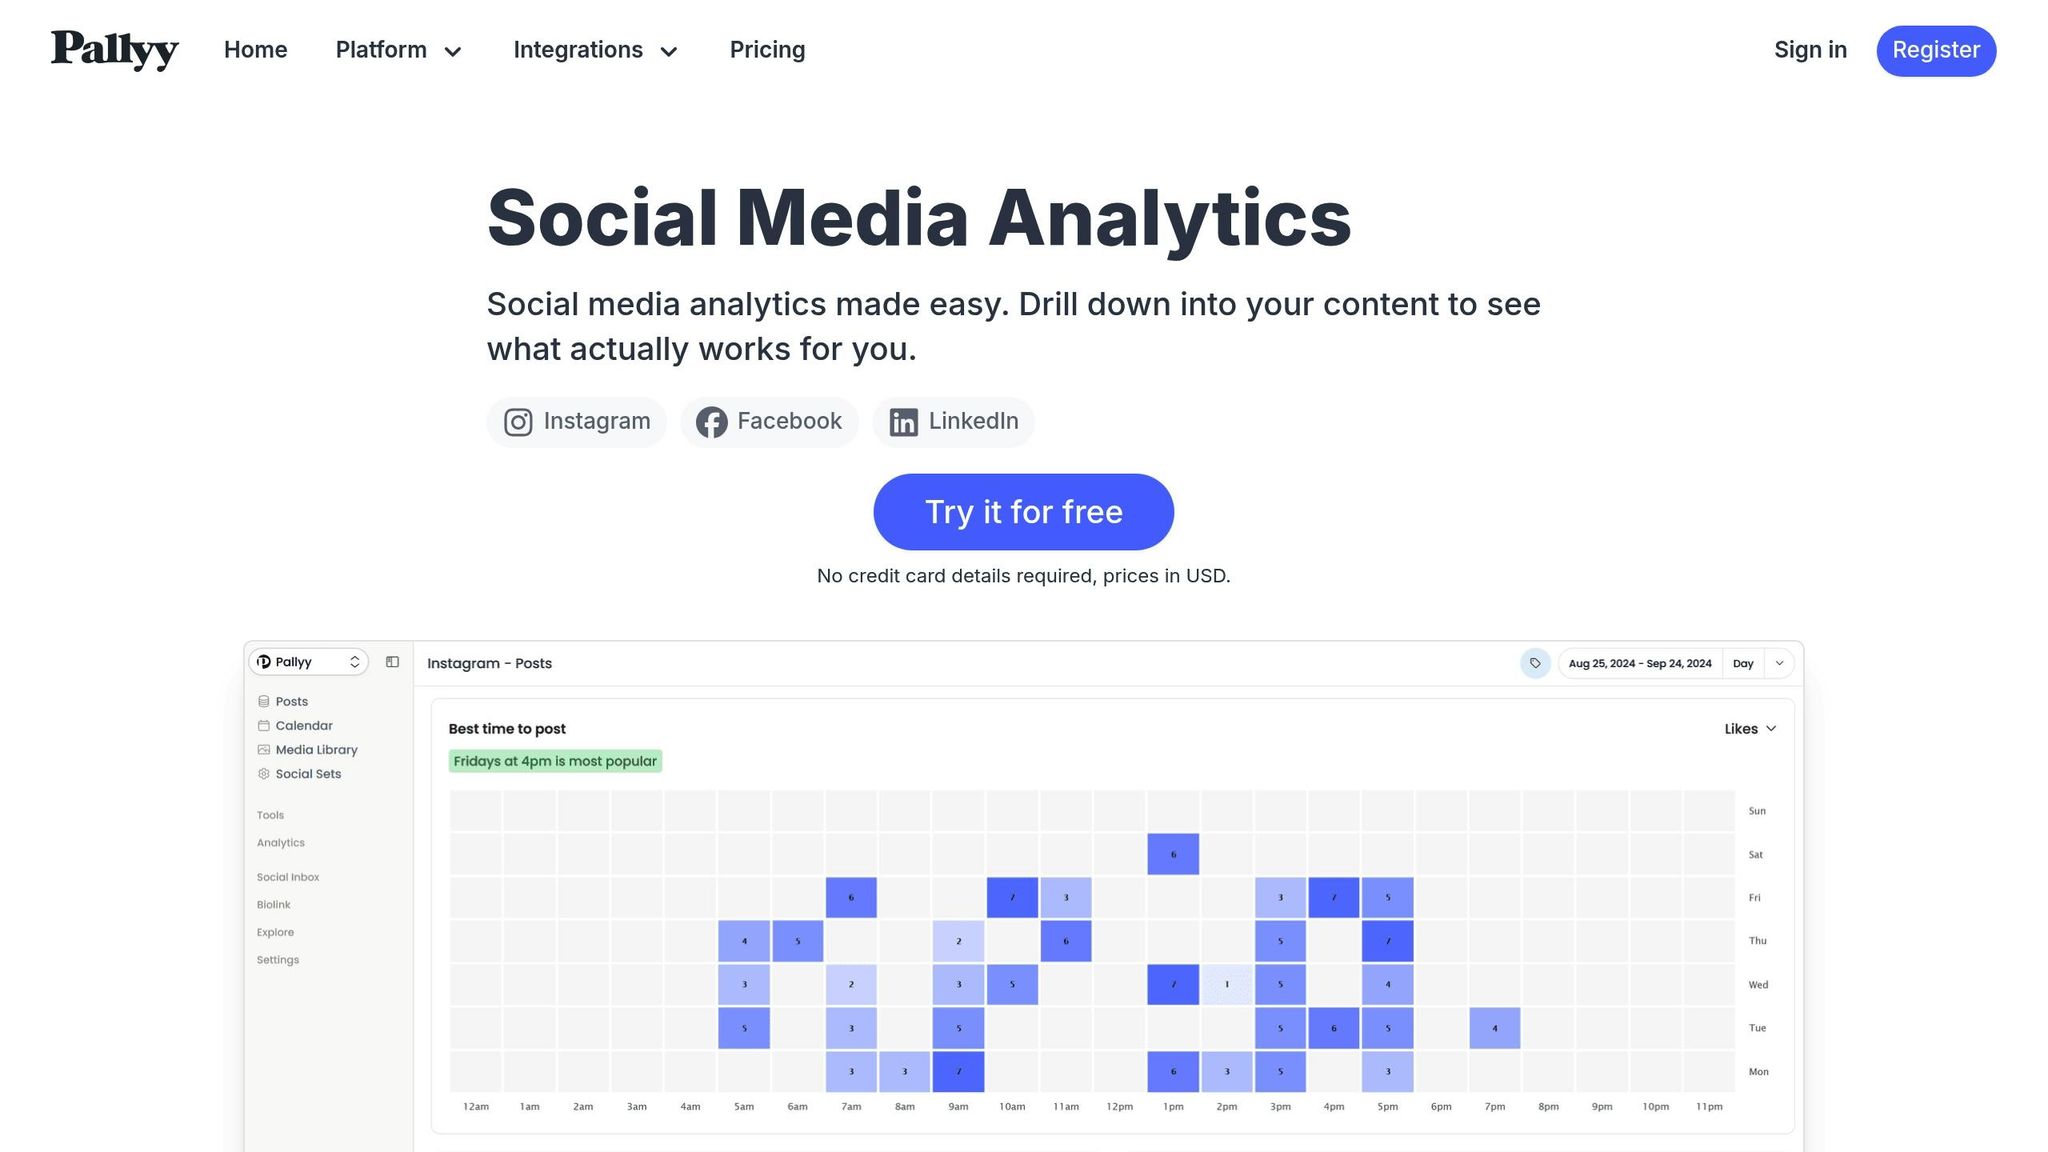Click the Facebook icon chip
Image resolution: width=2048 pixels, height=1152 pixels.
(x=769, y=422)
